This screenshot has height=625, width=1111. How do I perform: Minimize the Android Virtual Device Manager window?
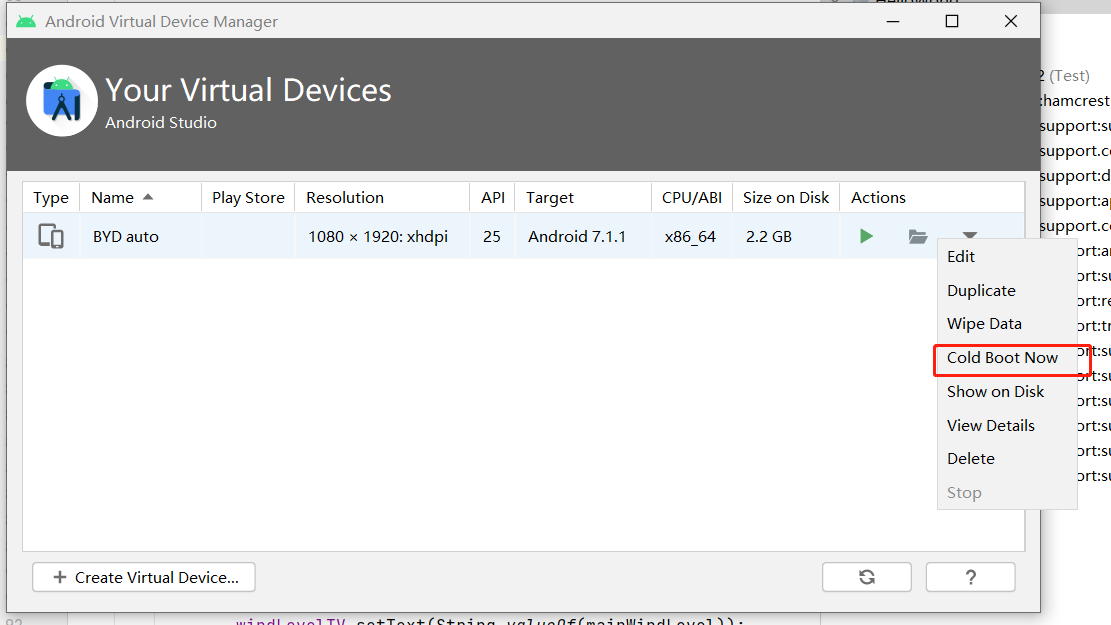point(893,21)
